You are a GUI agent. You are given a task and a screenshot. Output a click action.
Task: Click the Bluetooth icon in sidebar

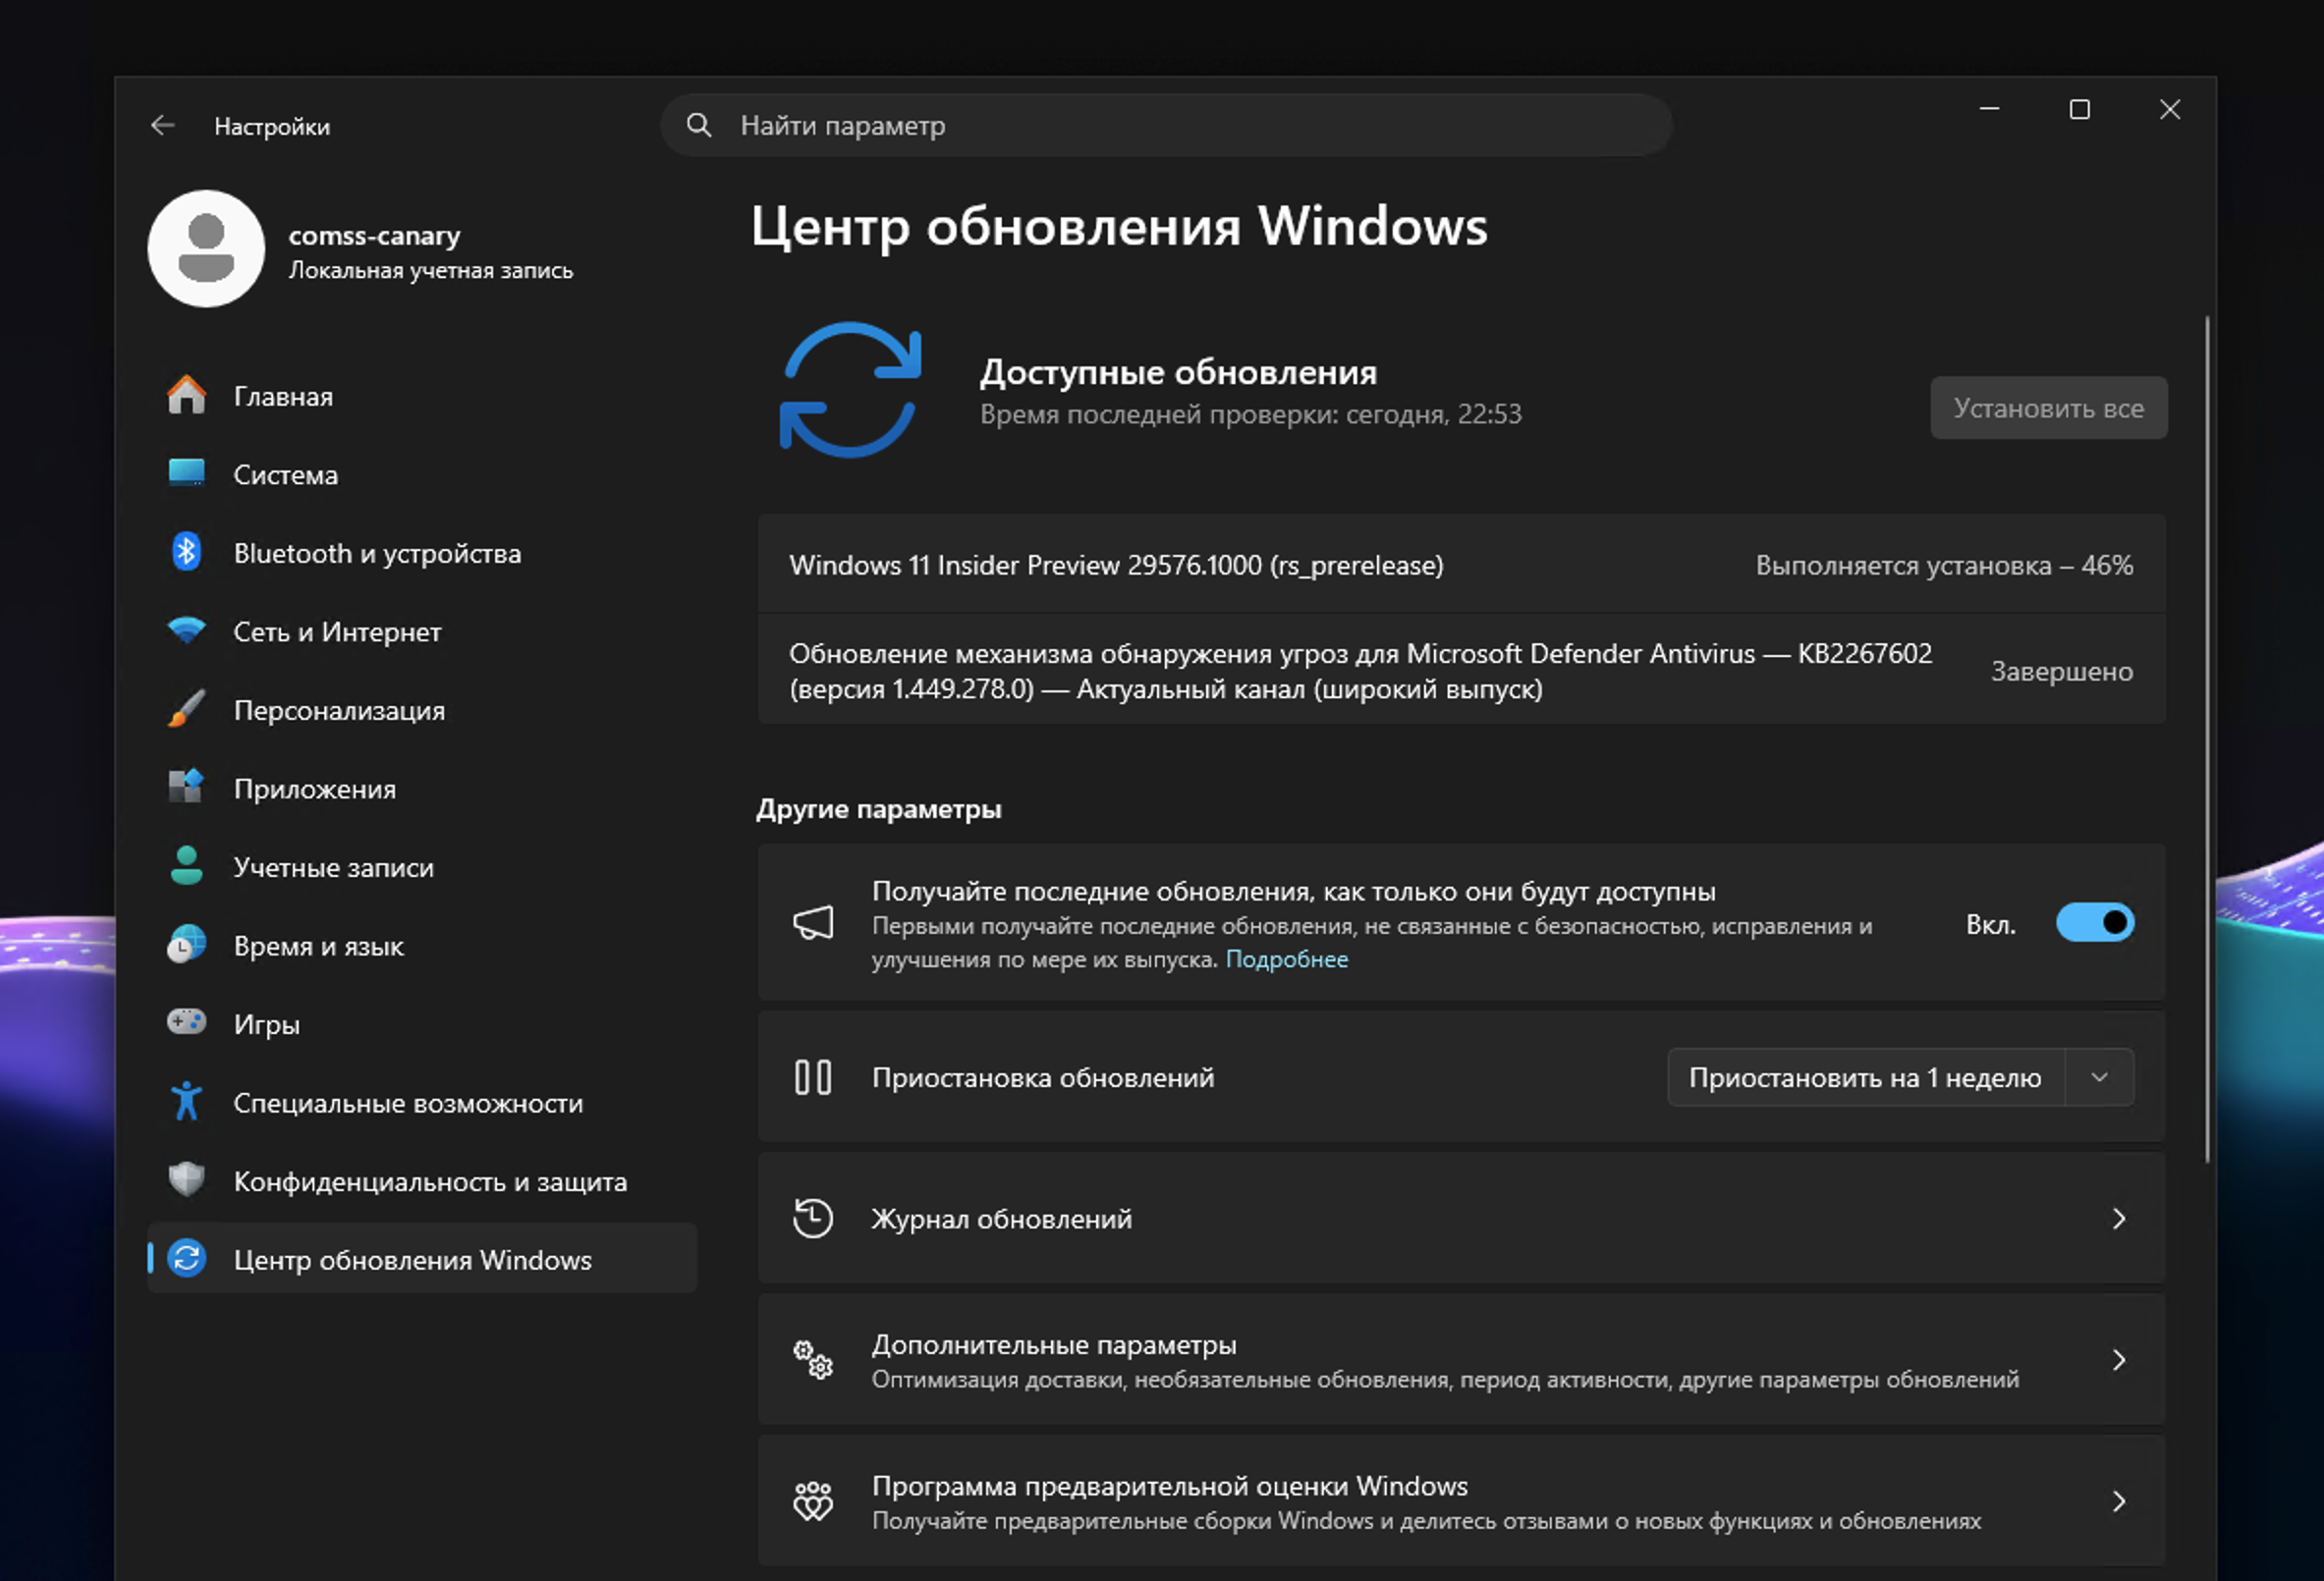187,552
